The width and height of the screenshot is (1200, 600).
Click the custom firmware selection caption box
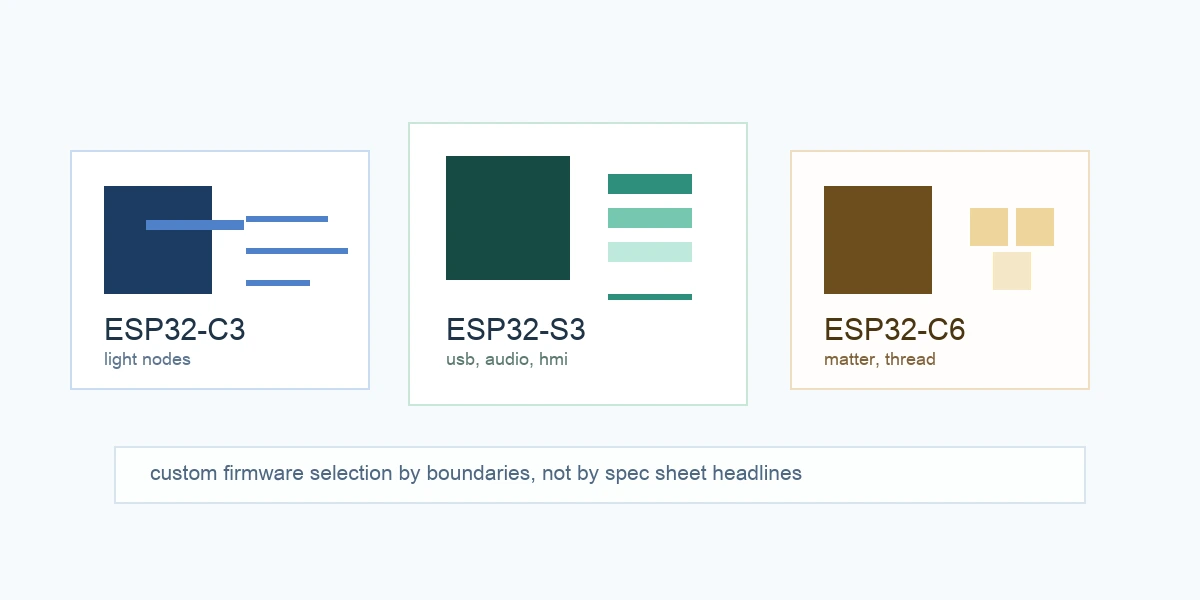point(600,475)
